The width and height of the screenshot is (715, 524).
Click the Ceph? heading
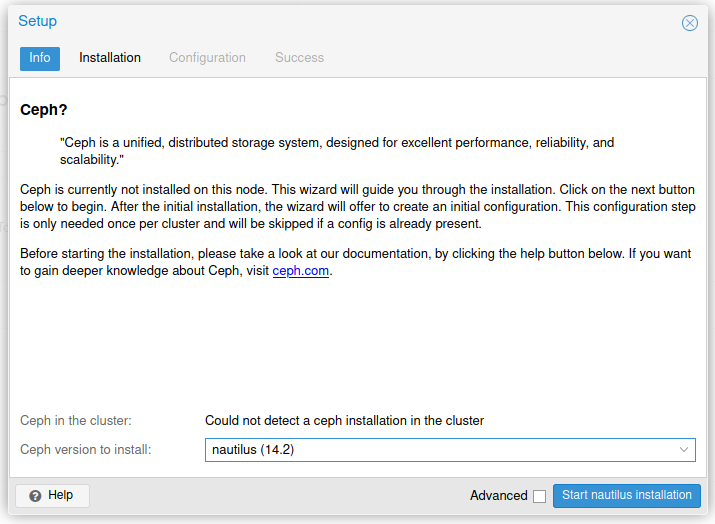[x=44, y=110]
